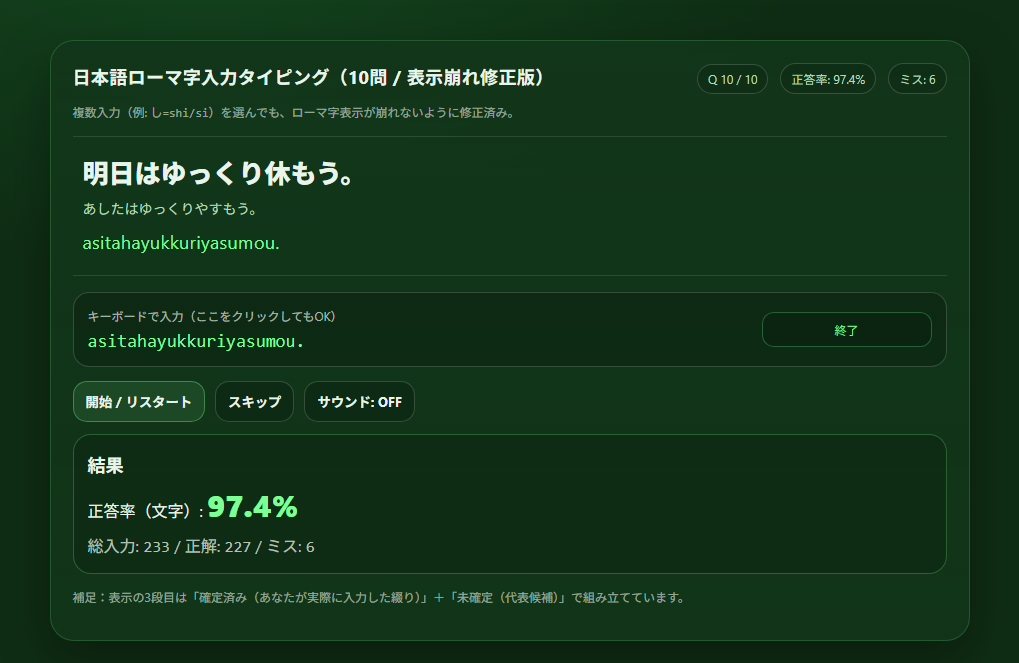Click the typed romaji text inside the input box
Viewport: 1019px width, 663px height.
195,341
